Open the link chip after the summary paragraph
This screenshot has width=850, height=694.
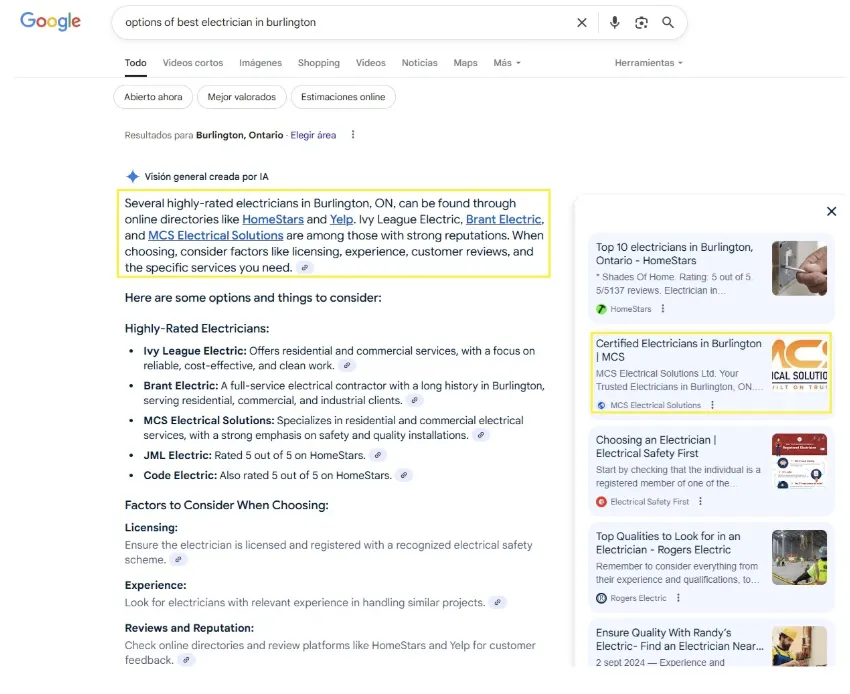(x=305, y=268)
